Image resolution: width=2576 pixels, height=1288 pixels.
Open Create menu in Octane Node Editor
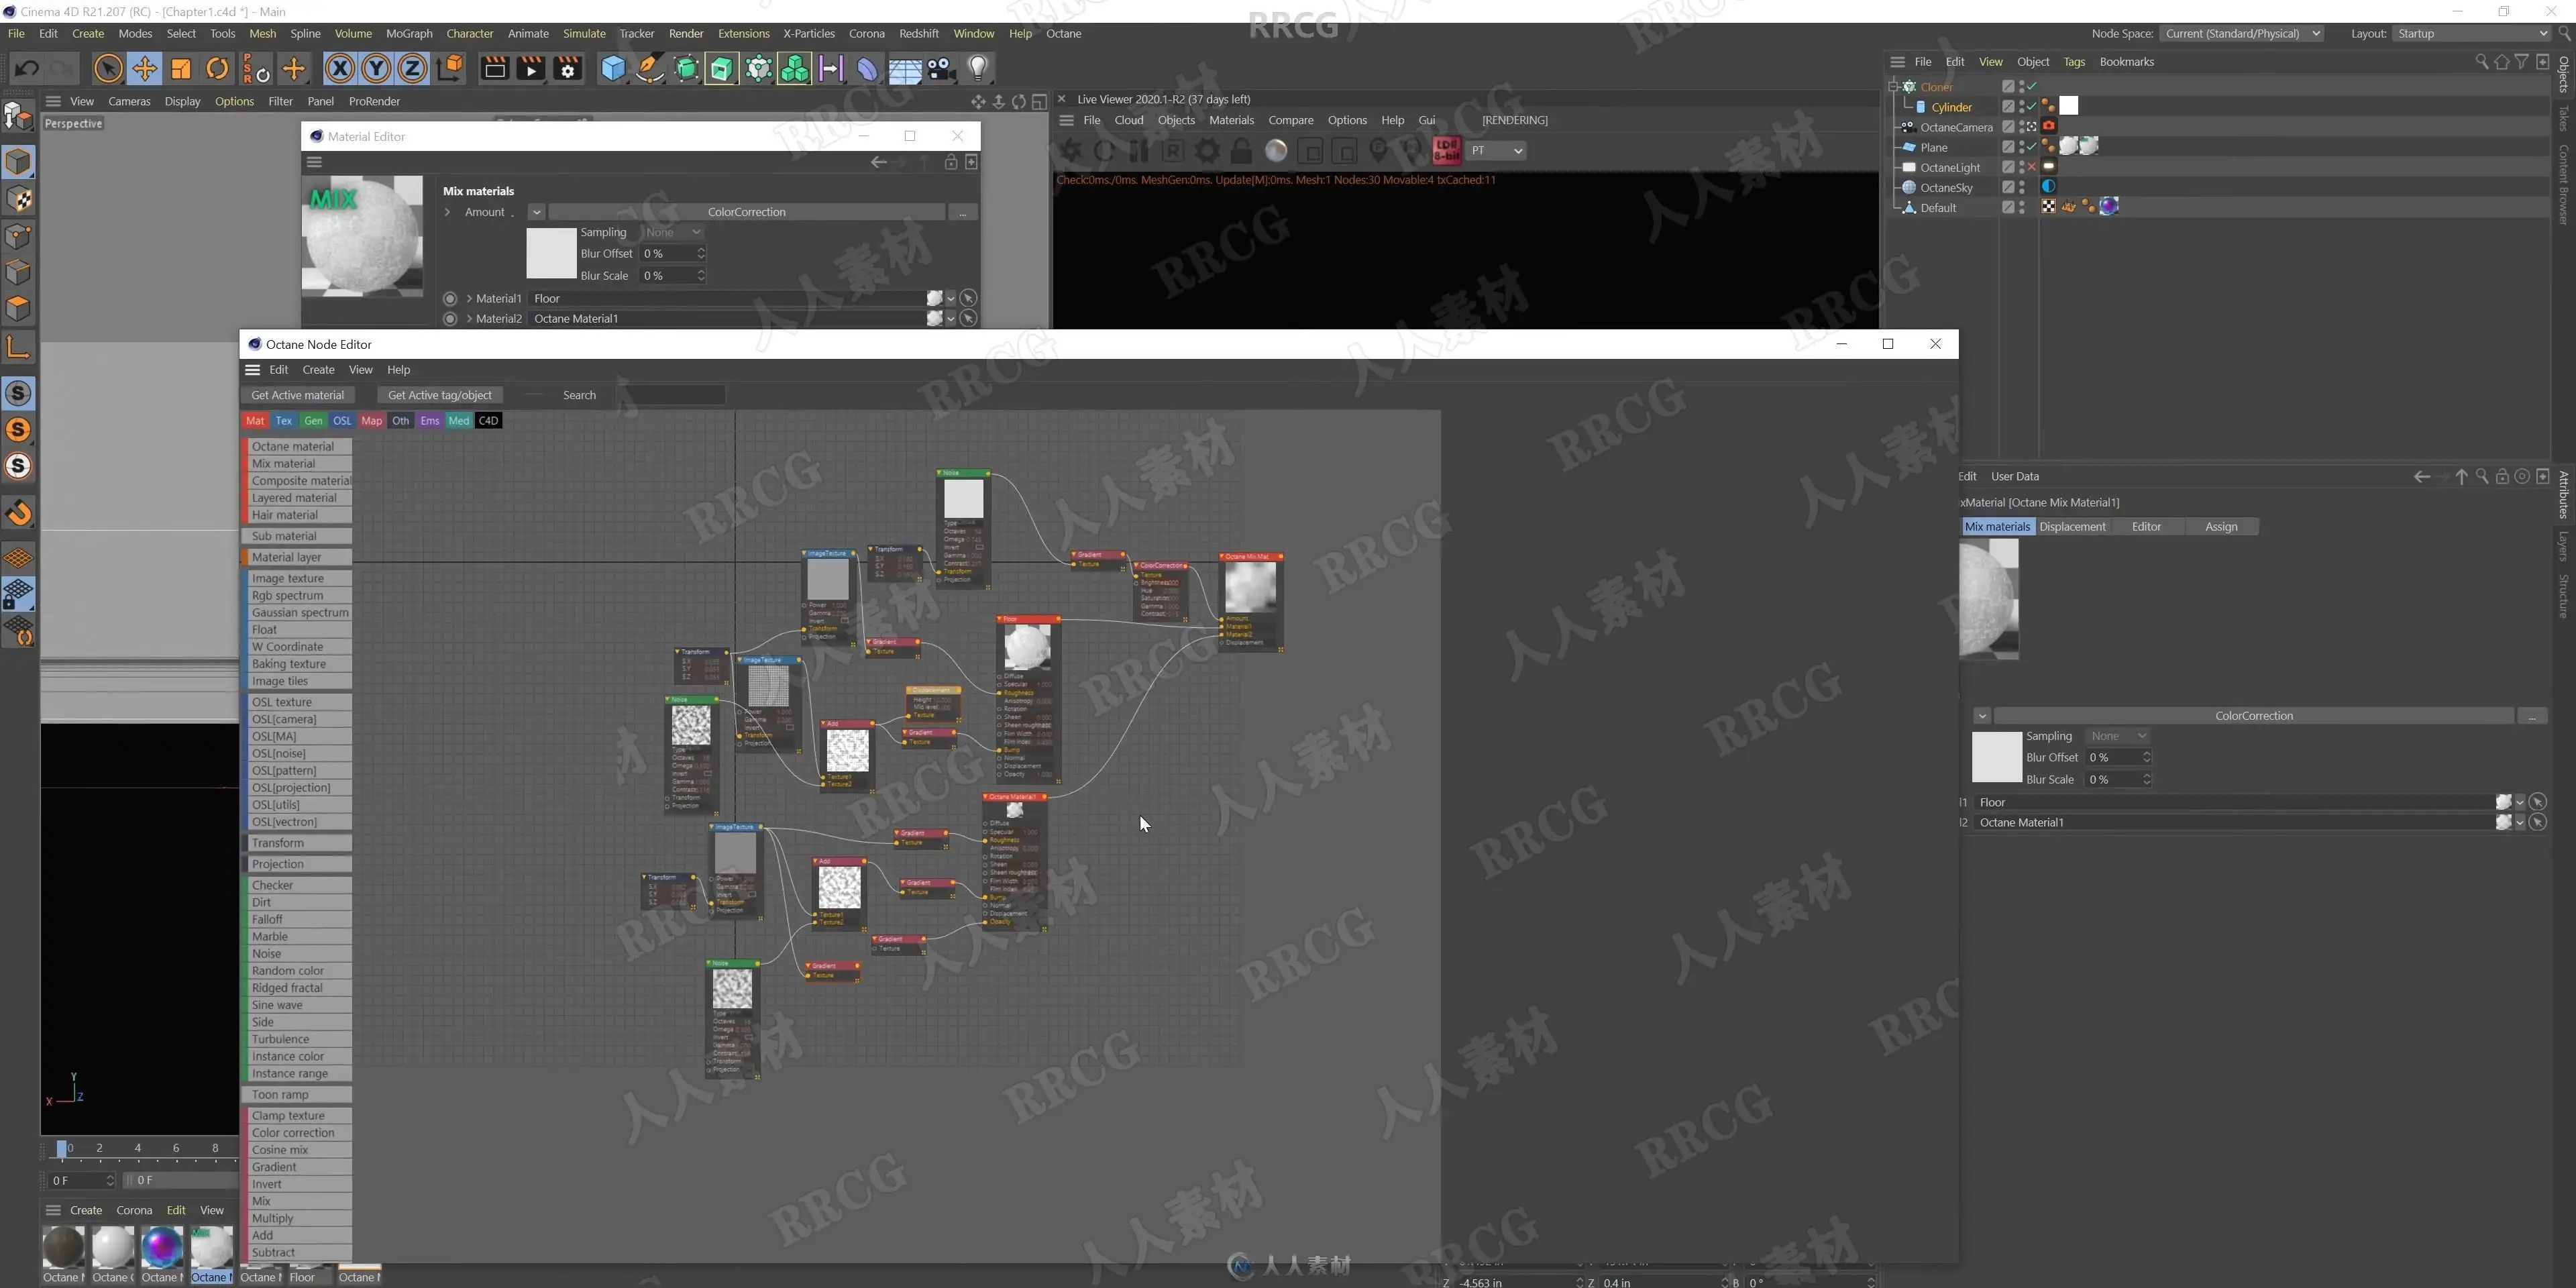[318, 369]
